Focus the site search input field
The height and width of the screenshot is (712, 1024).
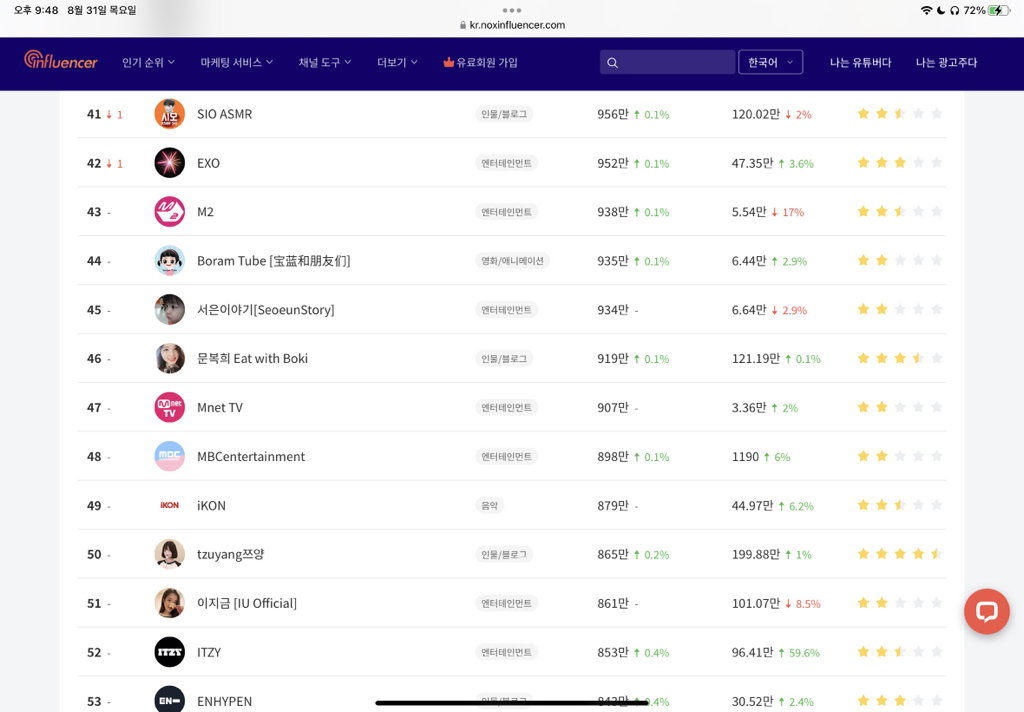pyautogui.click(x=667, y=62)
